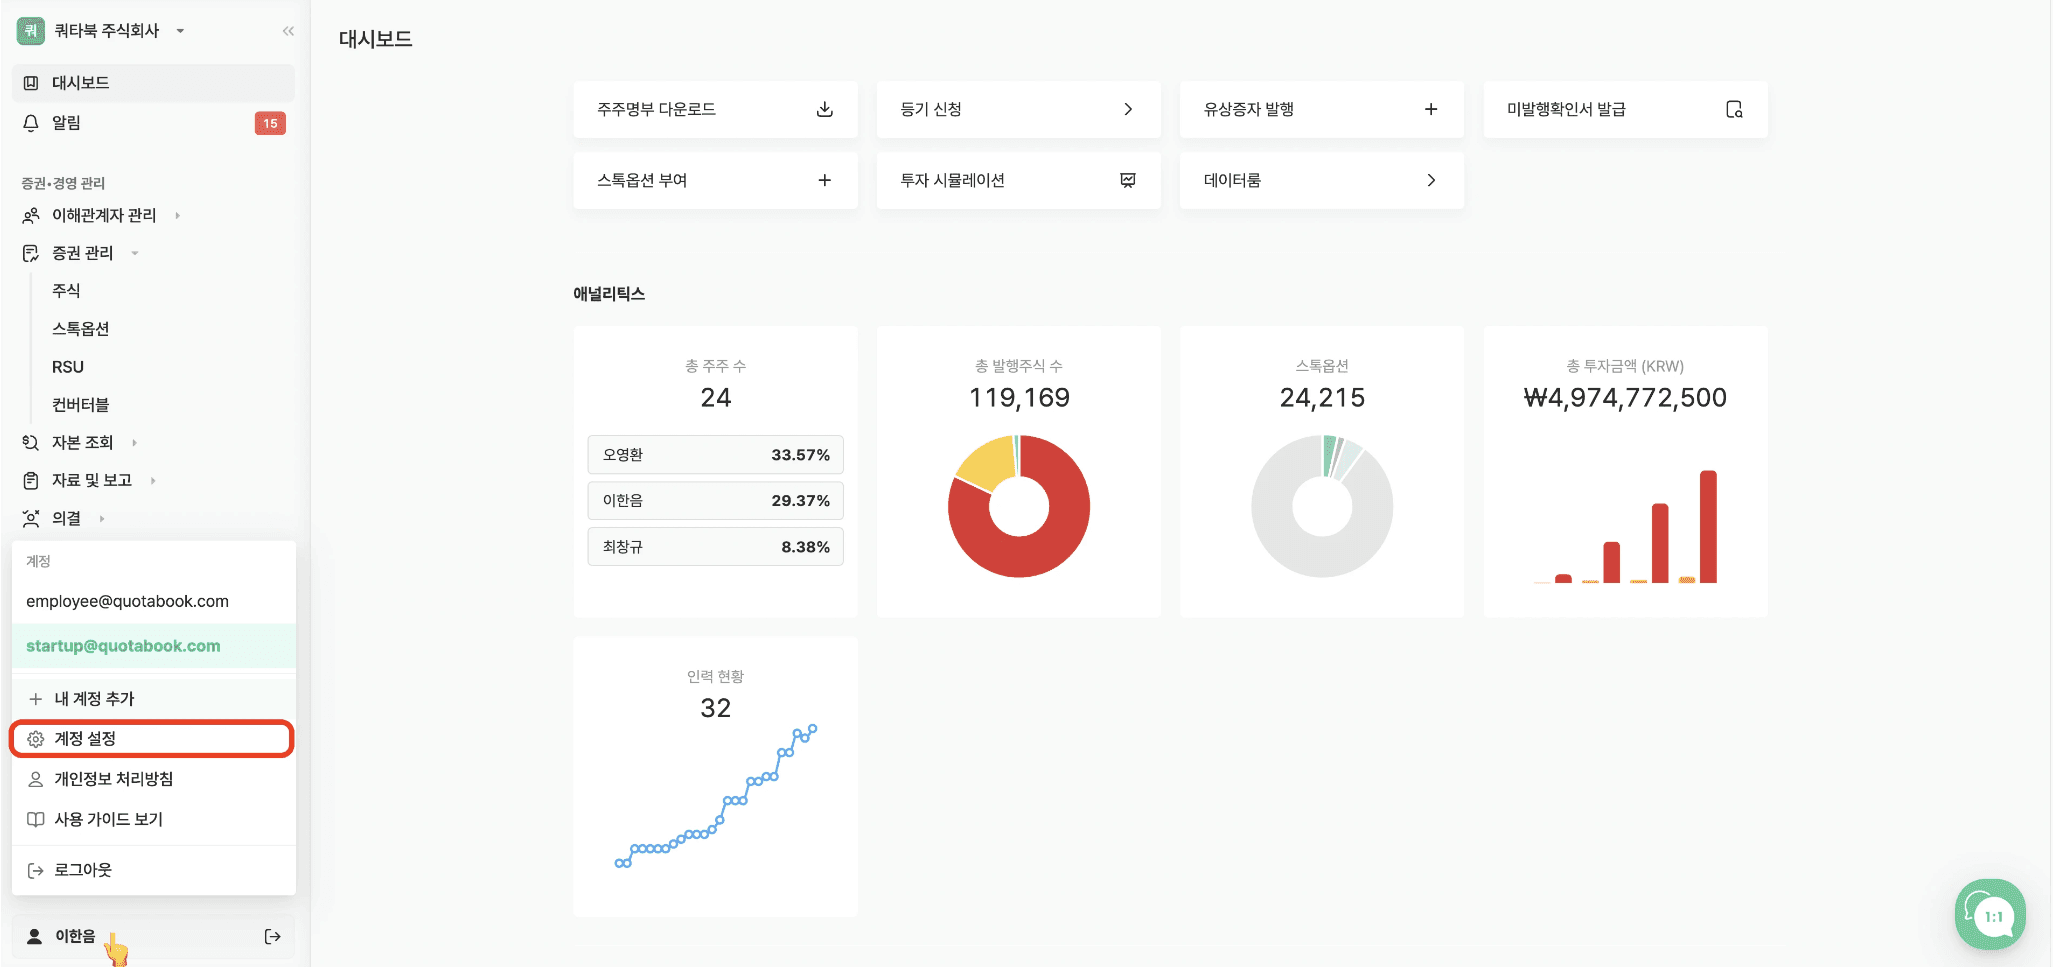This screenshot has width=2056, height=972.
Task: Select the 투자 시뮬레이션 presentation icon
Action: pyautogui.click(x=1128, y=181)
